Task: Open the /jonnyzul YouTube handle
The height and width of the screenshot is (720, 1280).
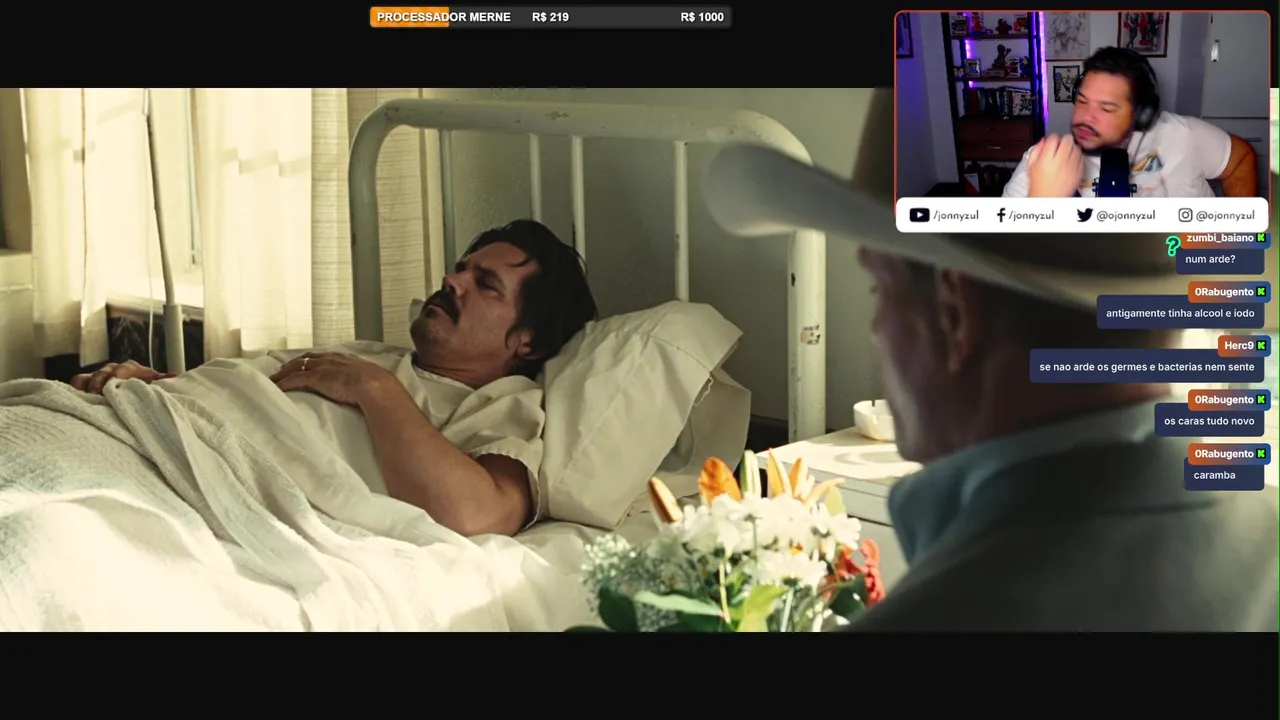Action: tap(956, 215)
